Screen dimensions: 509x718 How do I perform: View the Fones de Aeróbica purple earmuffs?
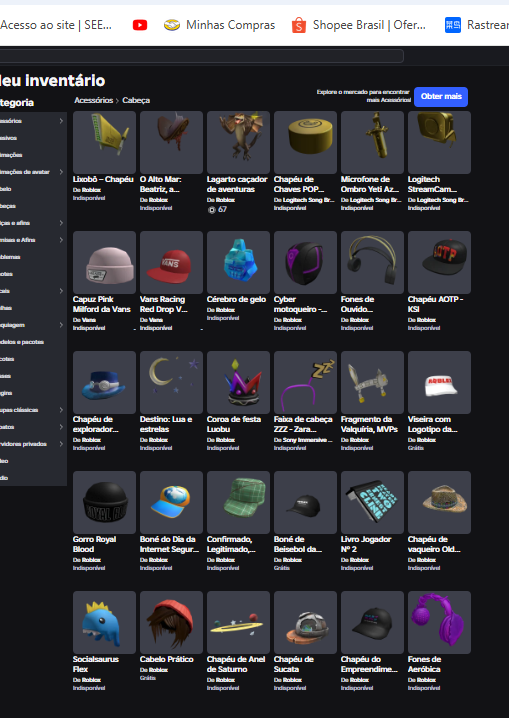pos(439,622)
